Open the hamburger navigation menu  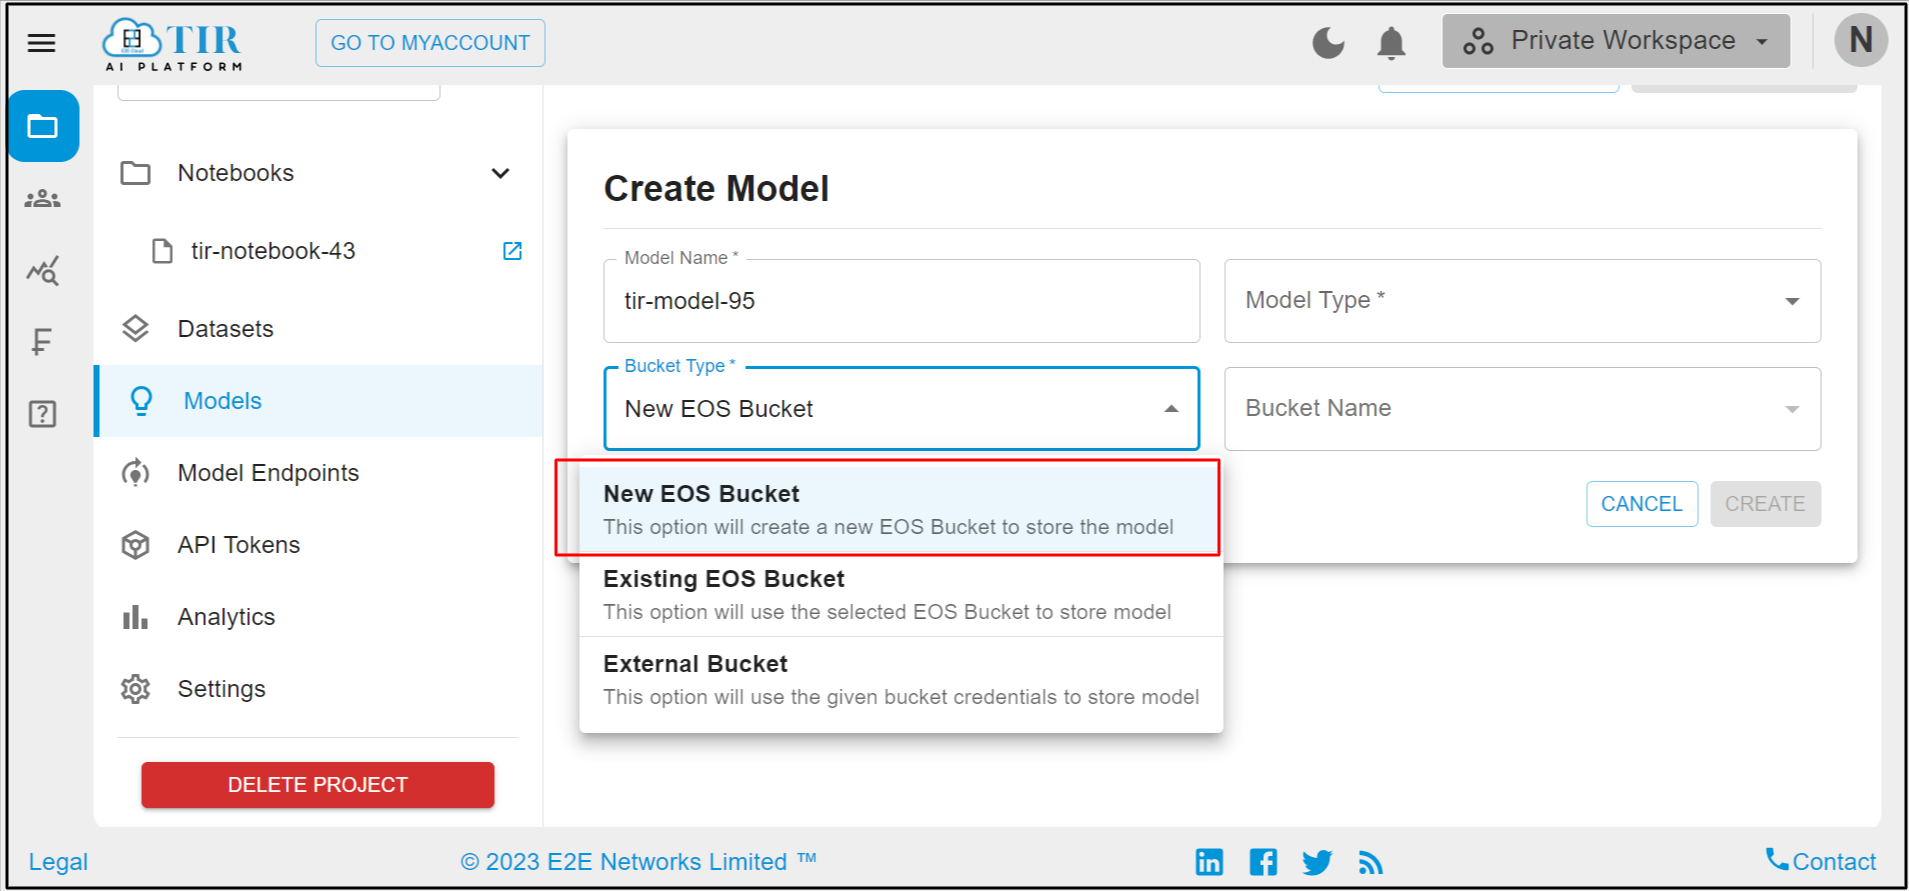click(41, 43)
